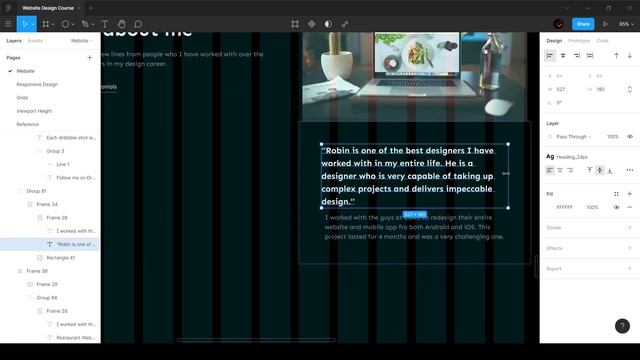This screenshot has height=360, width=640.
Task: Open text type details ellipsis menu
Action: click(x=630, y=170)
